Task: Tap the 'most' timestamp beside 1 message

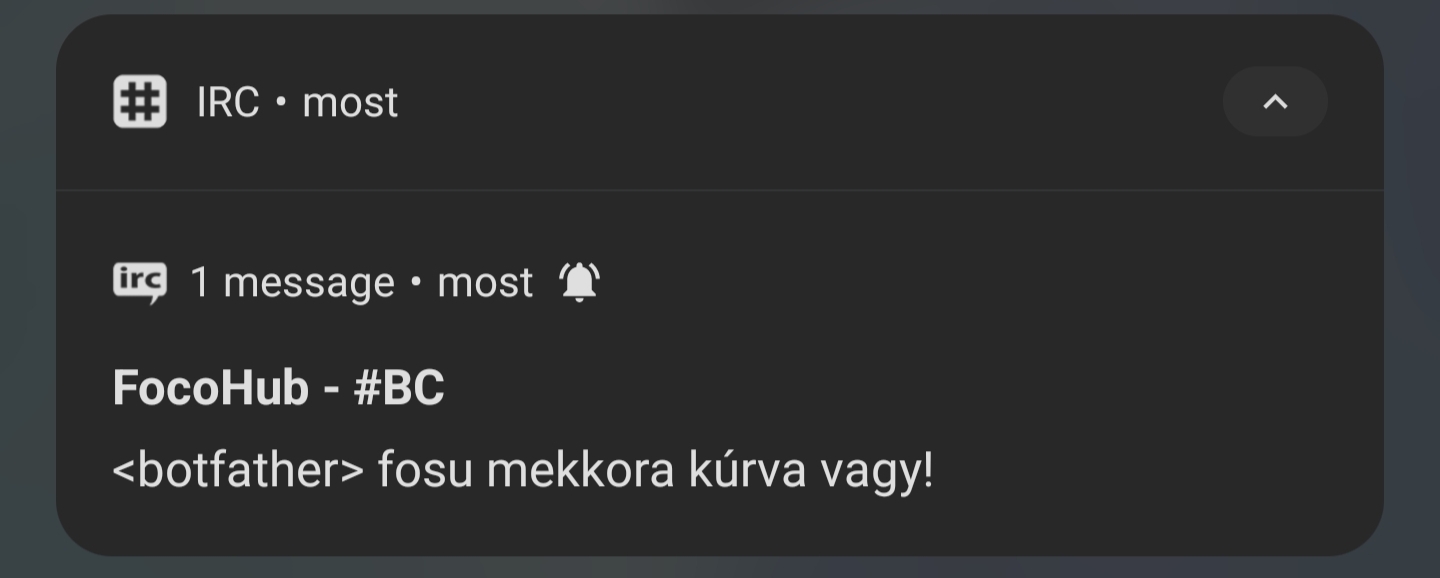Action: click(x=485, y=283)
